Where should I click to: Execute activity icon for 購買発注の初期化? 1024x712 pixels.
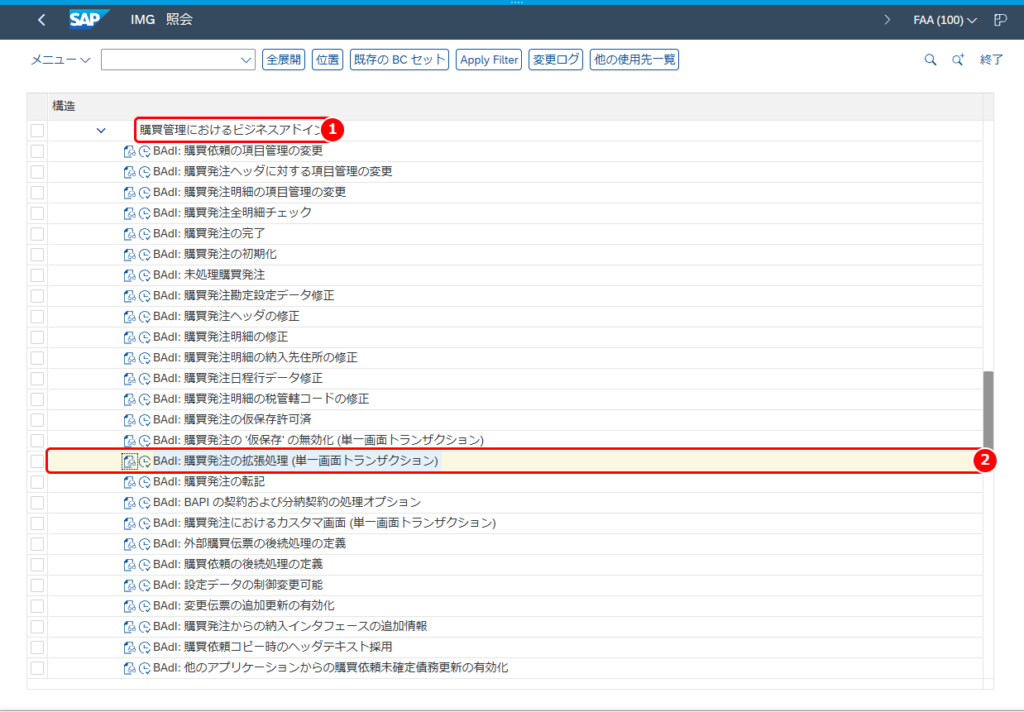pos(144,254)
